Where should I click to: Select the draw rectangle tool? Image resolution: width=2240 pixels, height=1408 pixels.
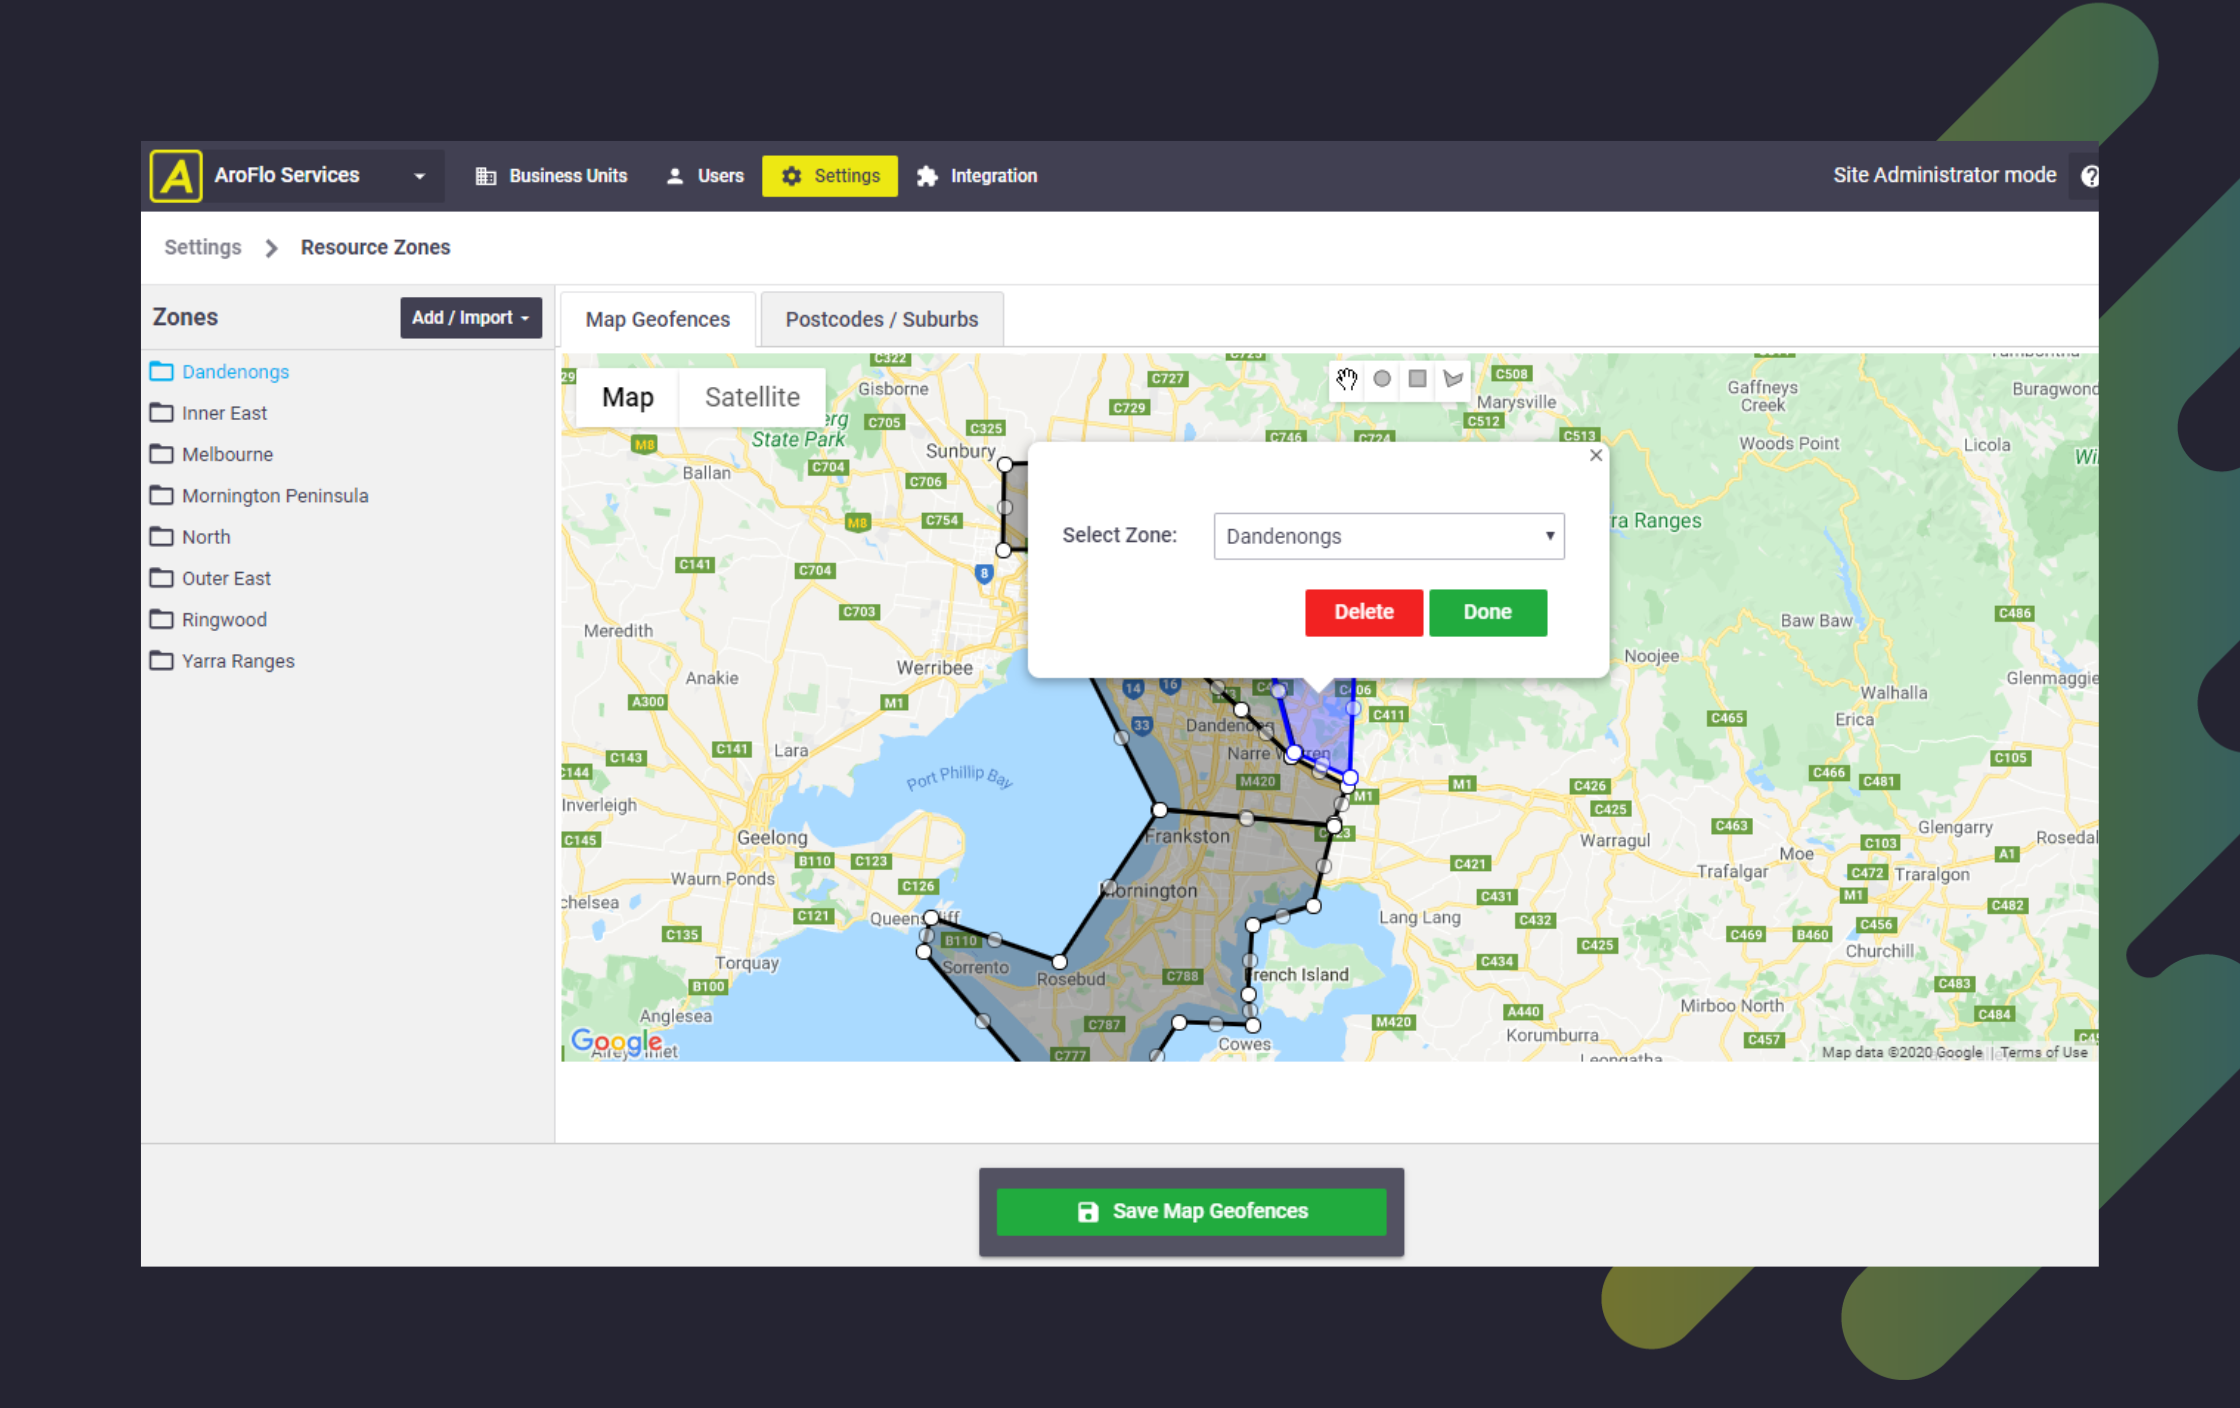pyautogui.click(x=1417, y=379)
